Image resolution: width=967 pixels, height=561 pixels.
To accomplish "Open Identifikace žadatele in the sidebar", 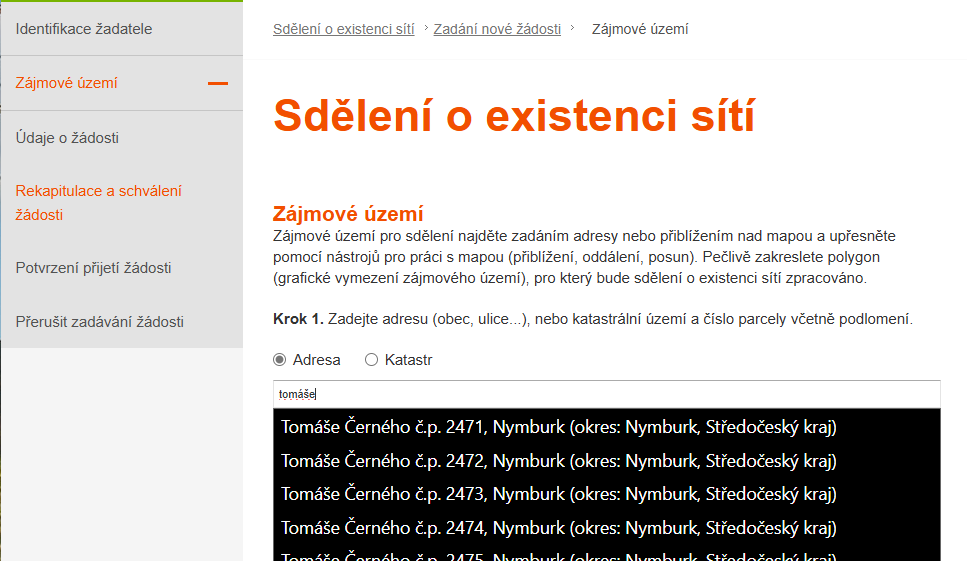I will [x=84, y=29].
